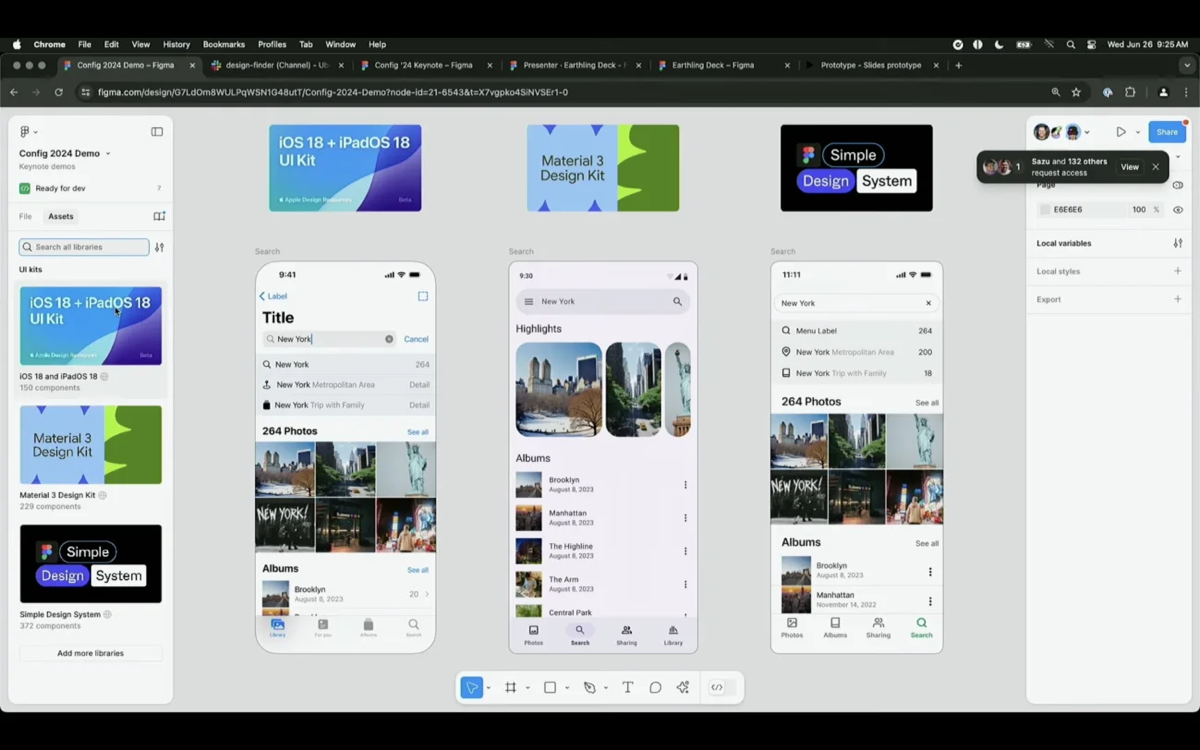Open asset filter settings icon beside search
The height and width of the screenshot is (750, 1200).
[159, 247]
